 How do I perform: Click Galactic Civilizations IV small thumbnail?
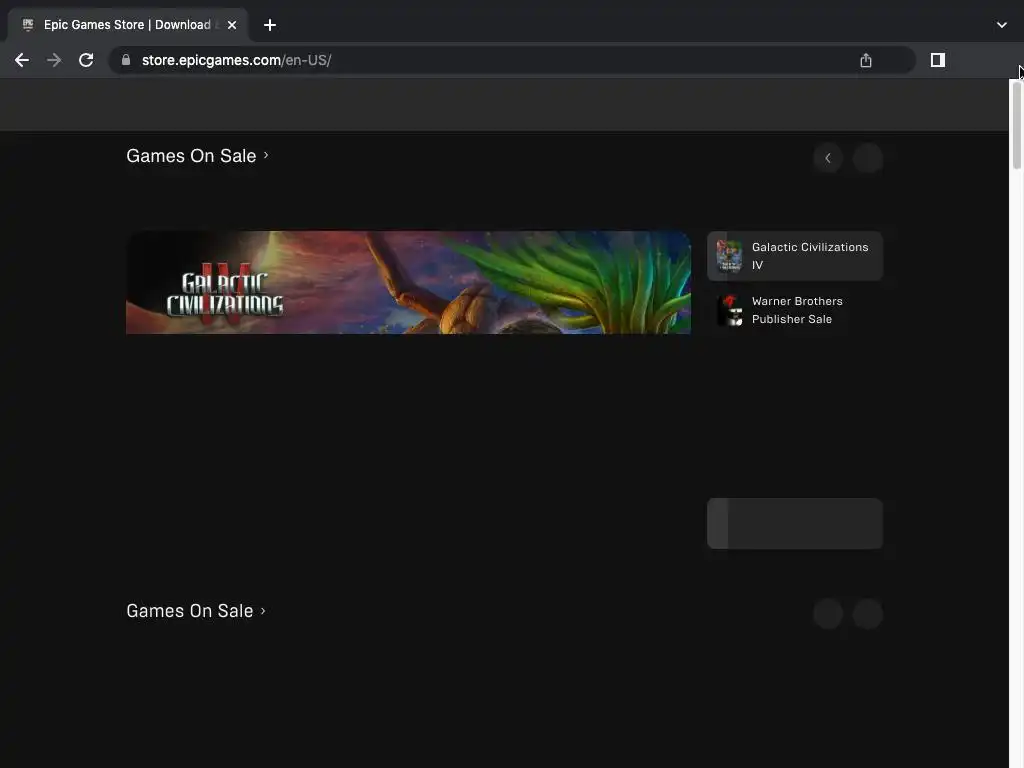click(729, 256)
